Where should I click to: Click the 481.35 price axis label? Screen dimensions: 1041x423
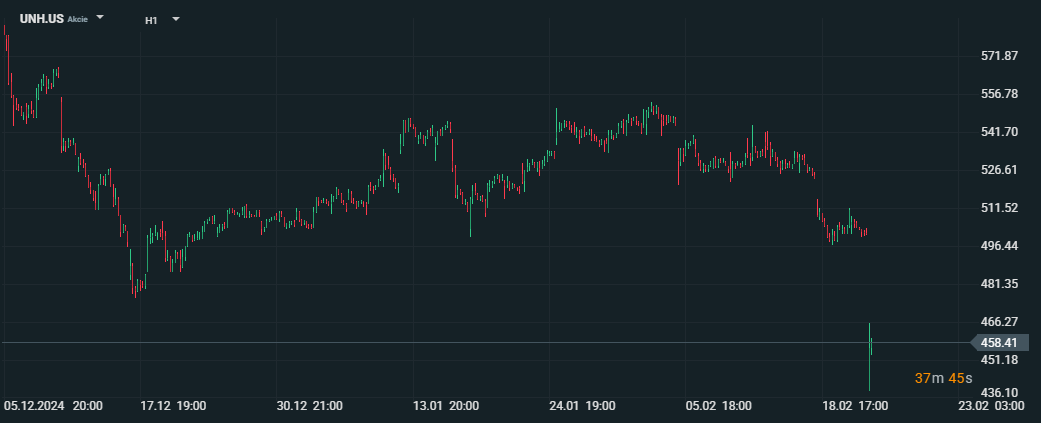click(999, 284)
